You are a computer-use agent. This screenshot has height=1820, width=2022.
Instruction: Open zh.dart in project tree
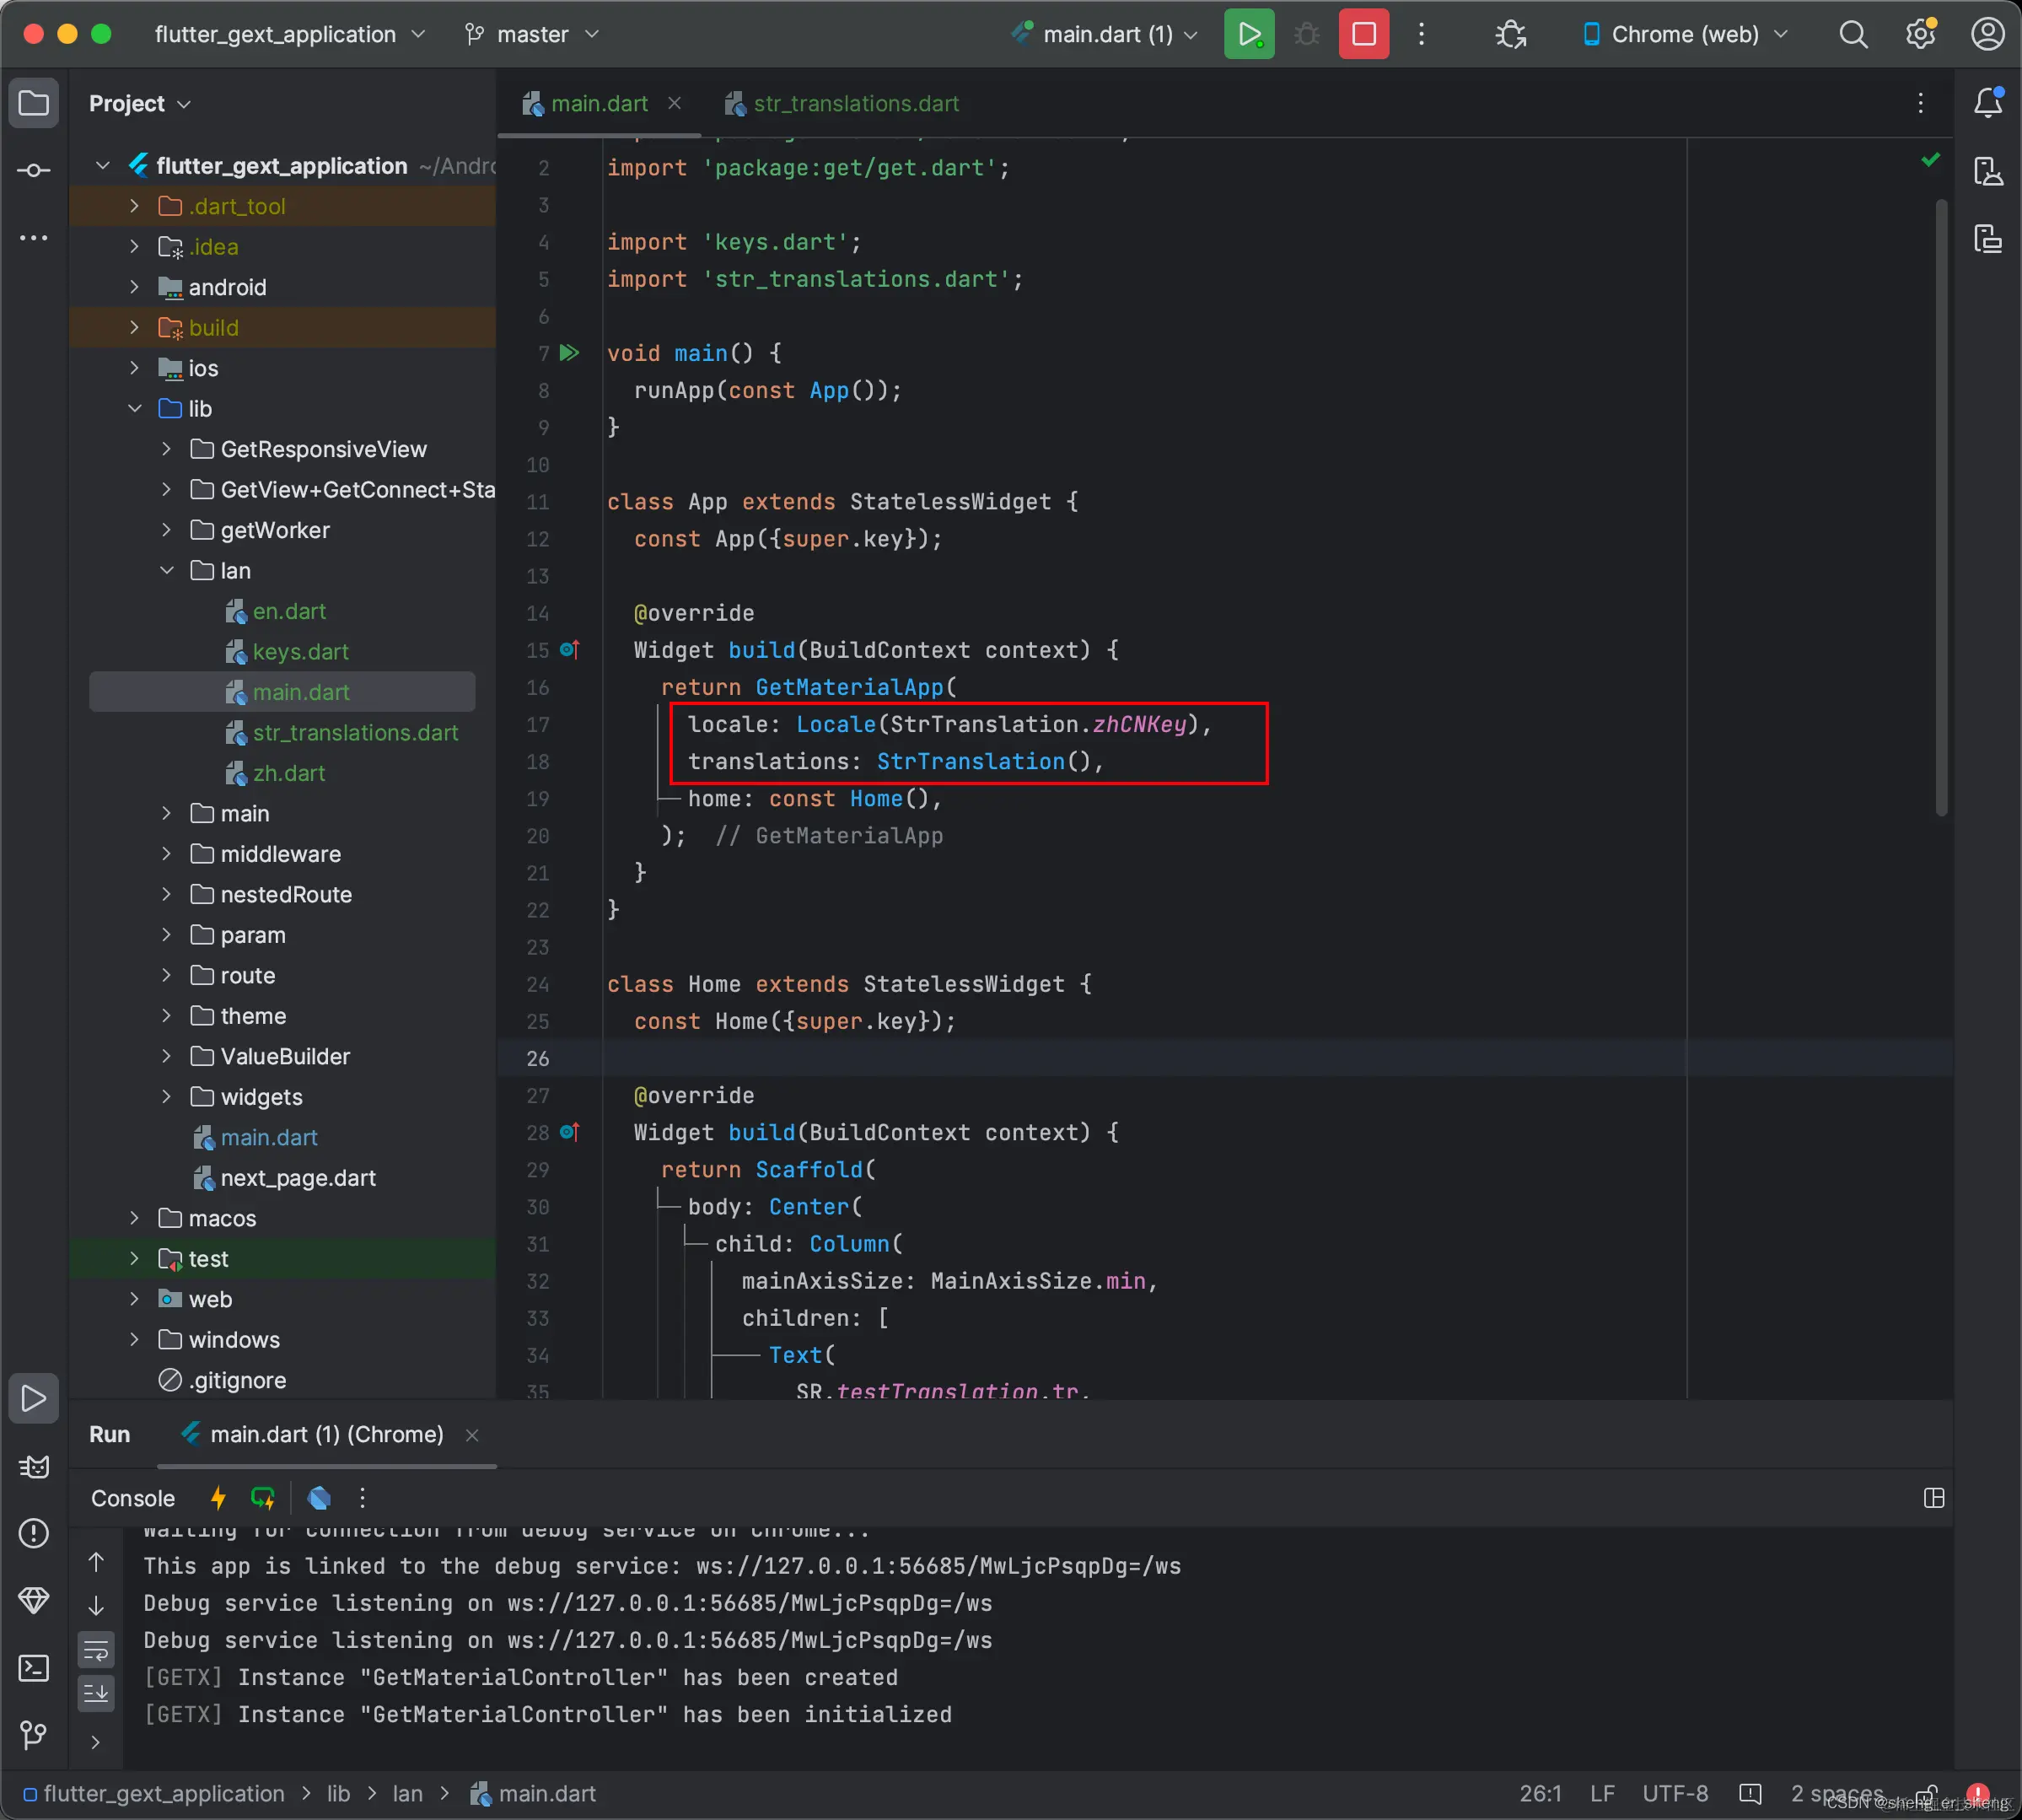[288, 773]
